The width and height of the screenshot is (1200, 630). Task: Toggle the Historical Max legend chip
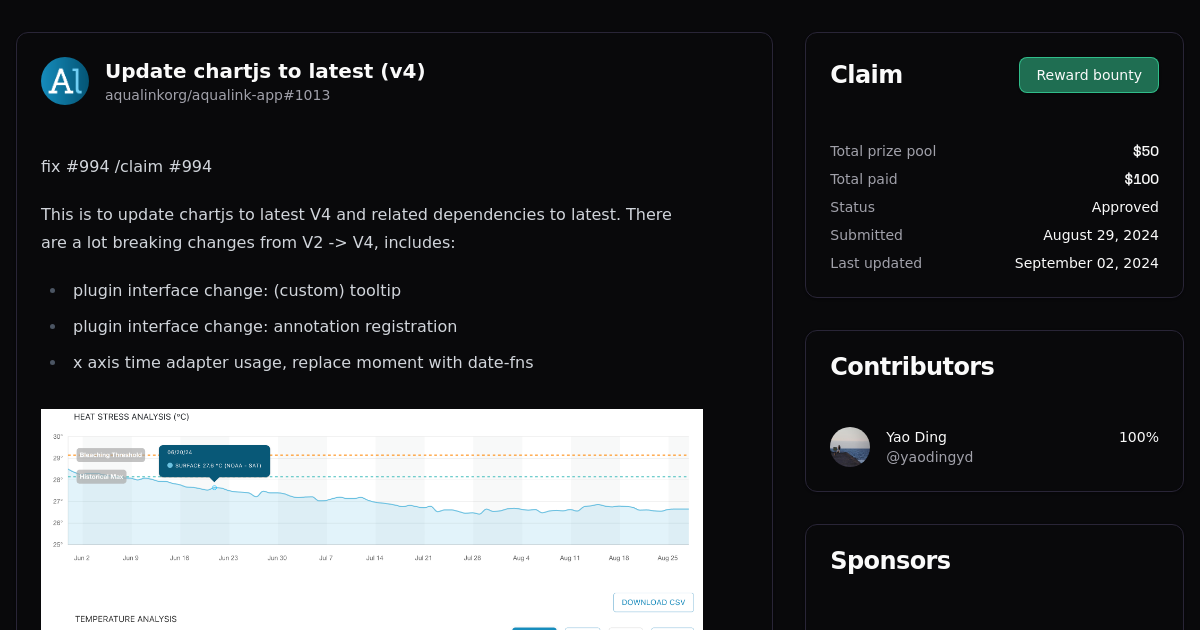(102, 476)
